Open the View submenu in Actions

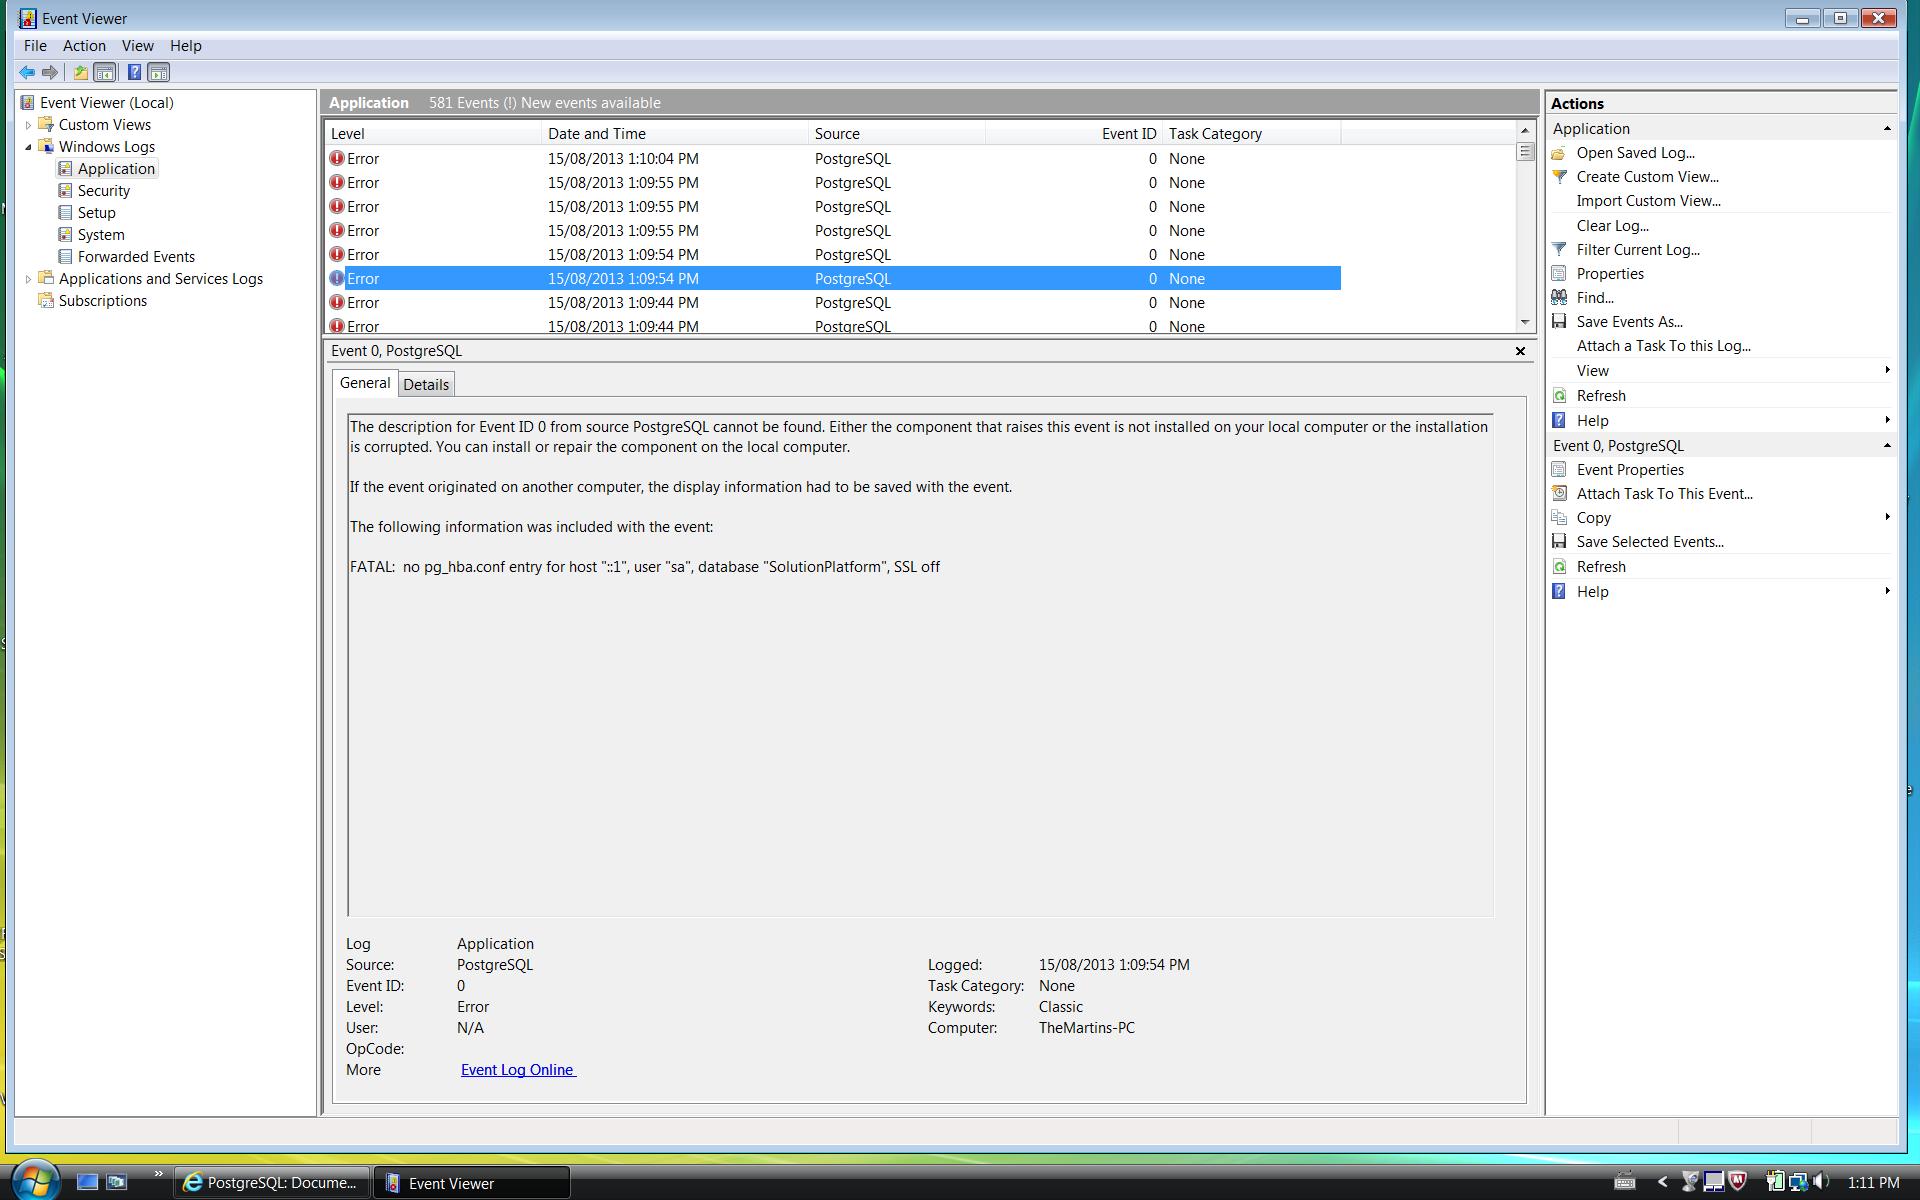point(1592,371)
